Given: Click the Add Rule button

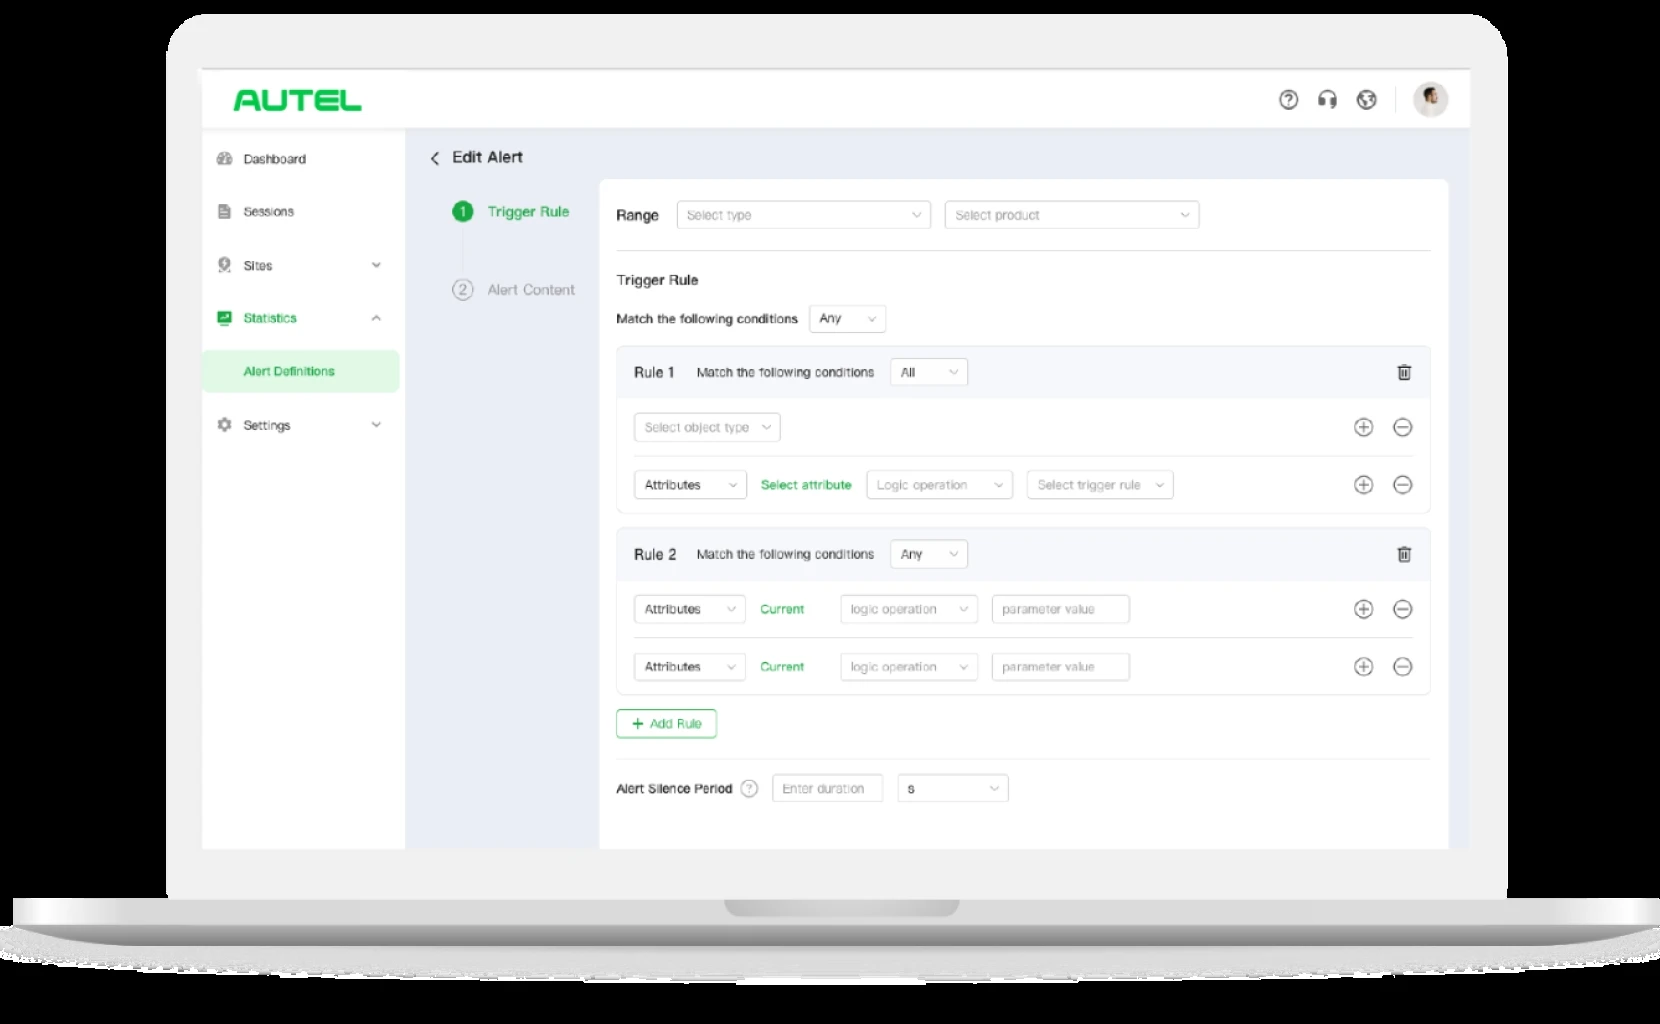Looking at the screenshot, I should click(x=666, y=724).
